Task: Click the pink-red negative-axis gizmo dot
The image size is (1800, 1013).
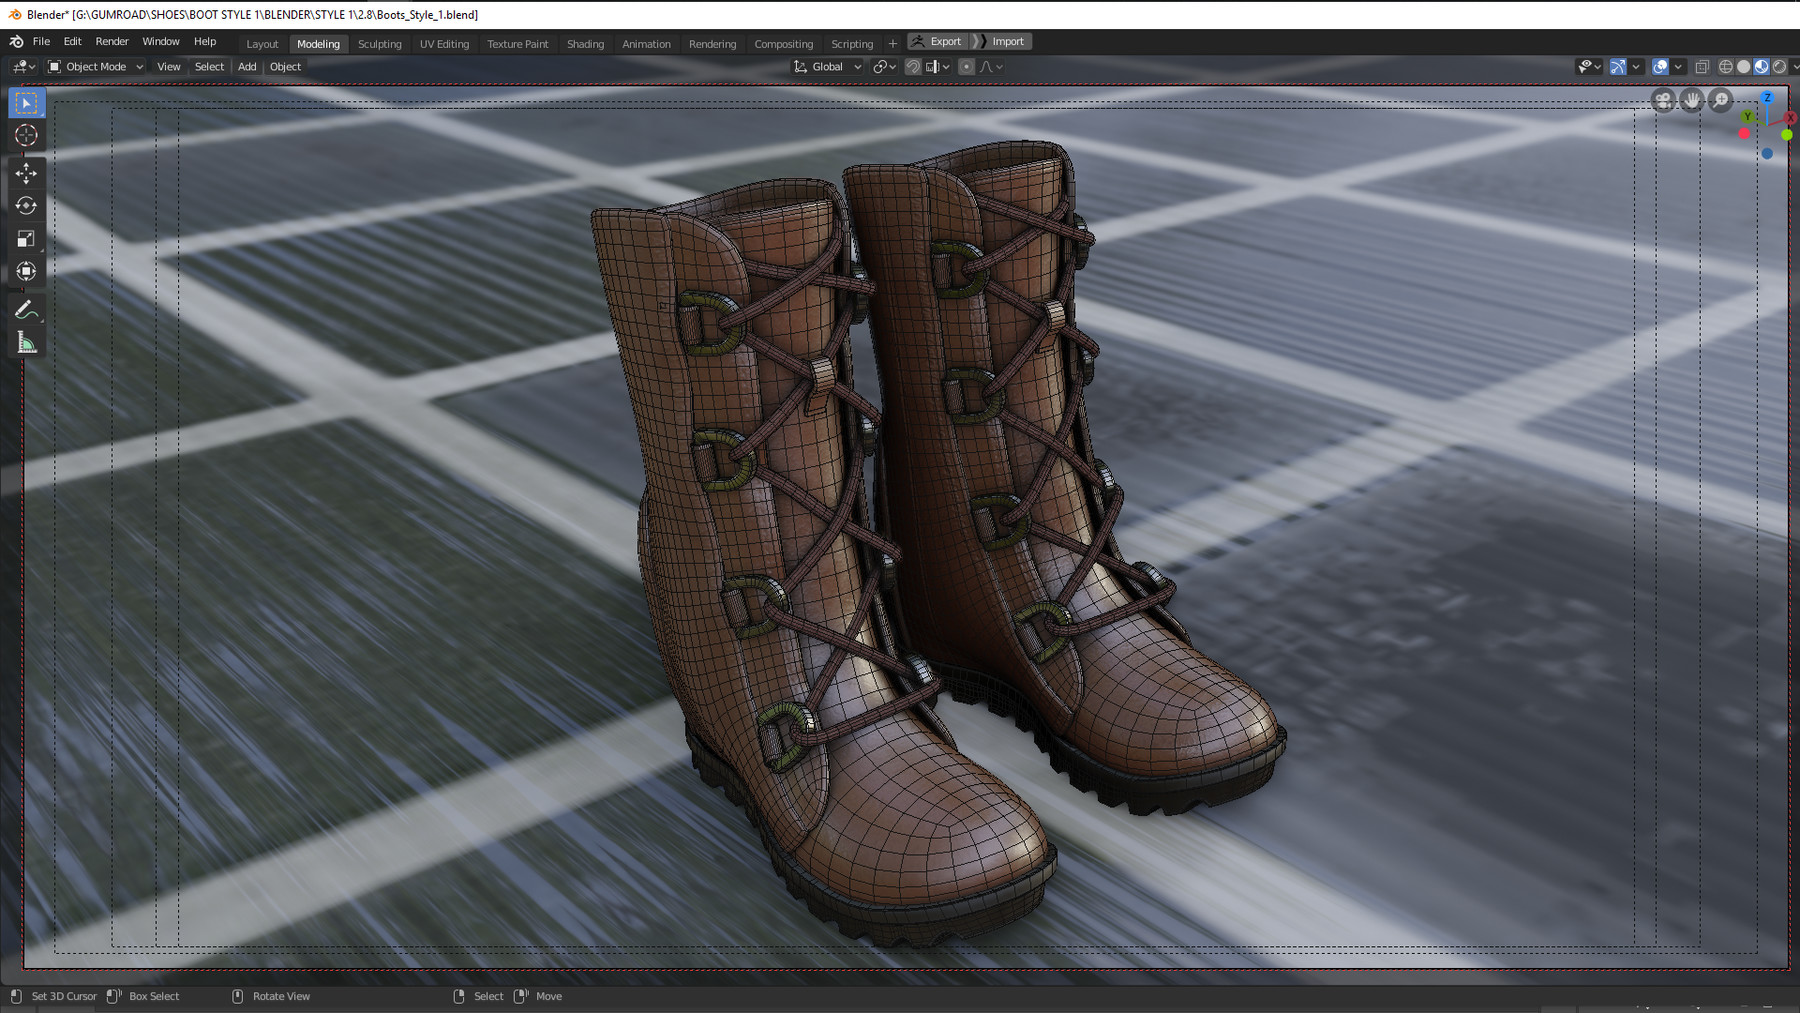Action: pyautogui.click(x=1744, y=133)
